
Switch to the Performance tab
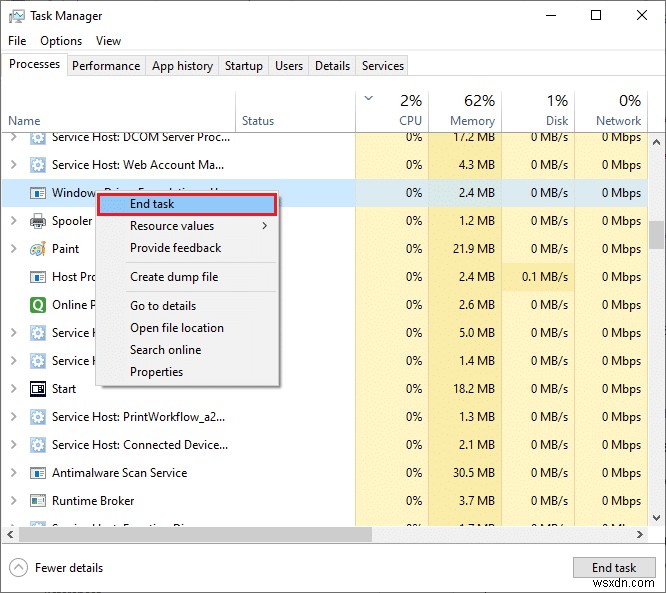pyautogui.click(x=106, y=66)
